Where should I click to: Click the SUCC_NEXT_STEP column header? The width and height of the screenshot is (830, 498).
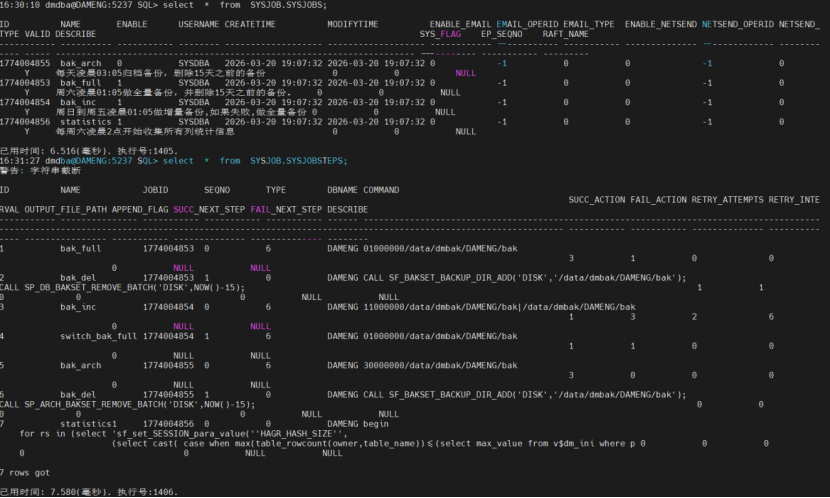point(209,210)
